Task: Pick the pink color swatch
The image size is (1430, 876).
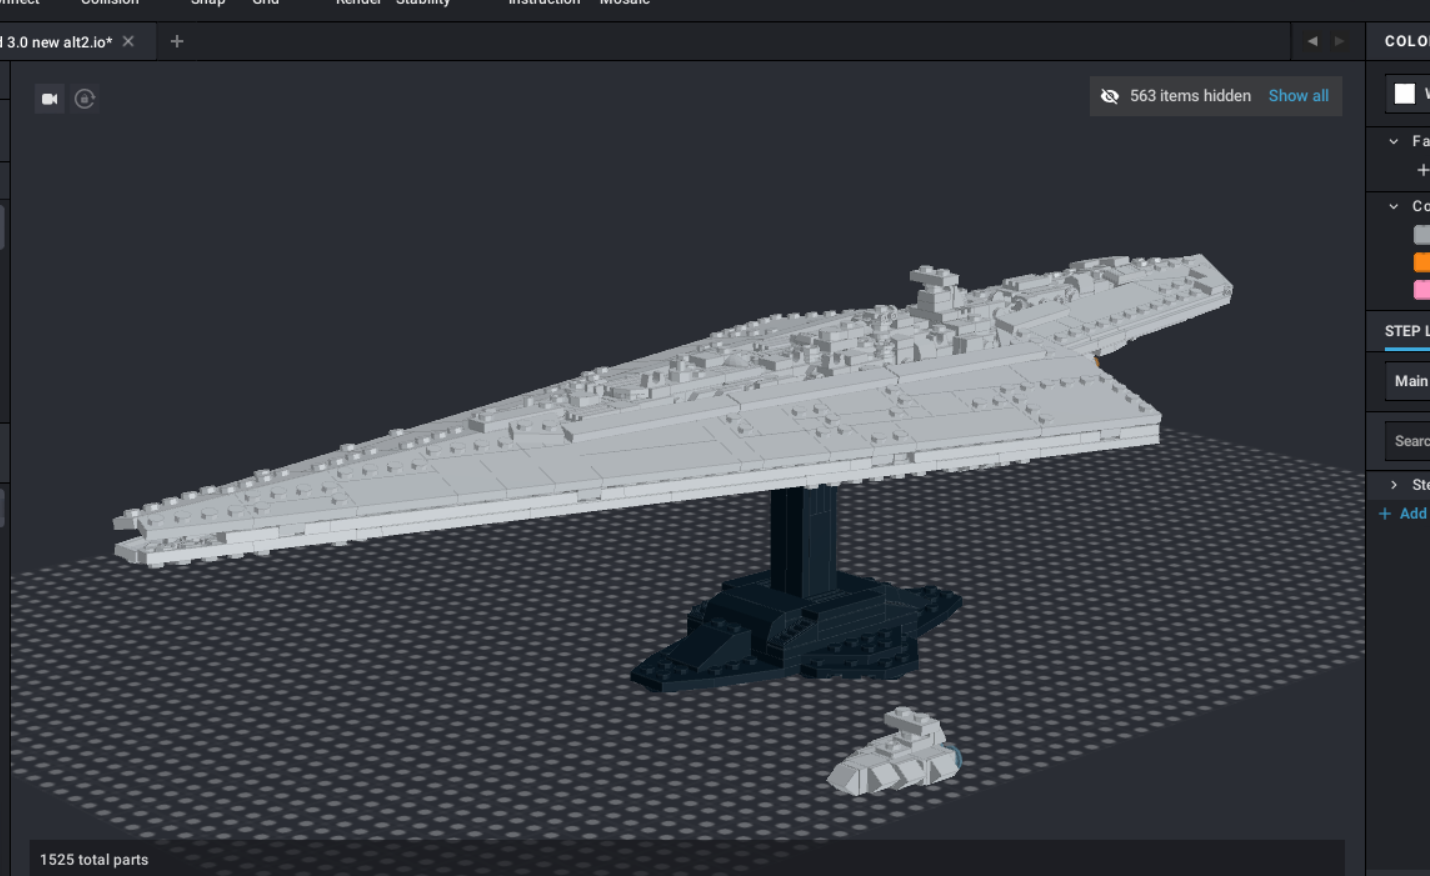Action: (1421, 289)
